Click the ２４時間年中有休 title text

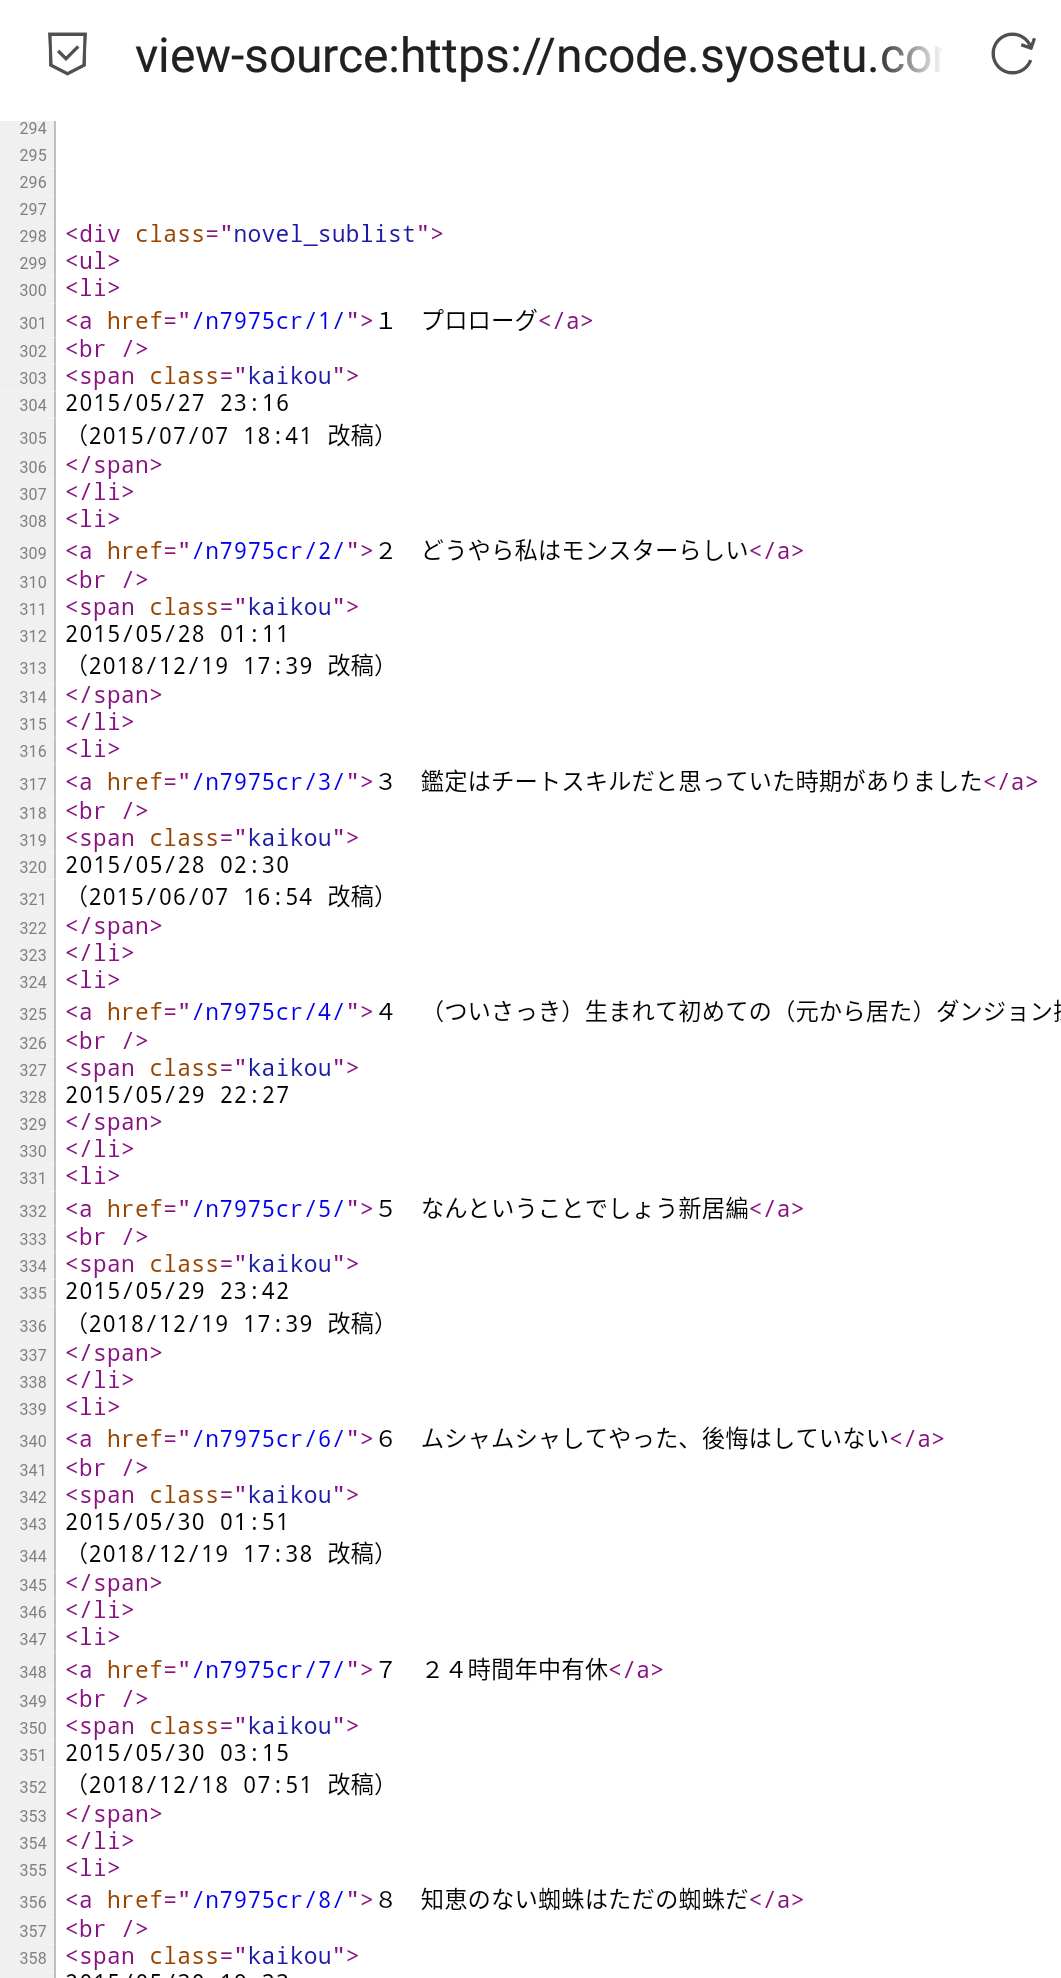coord(515,1670)
